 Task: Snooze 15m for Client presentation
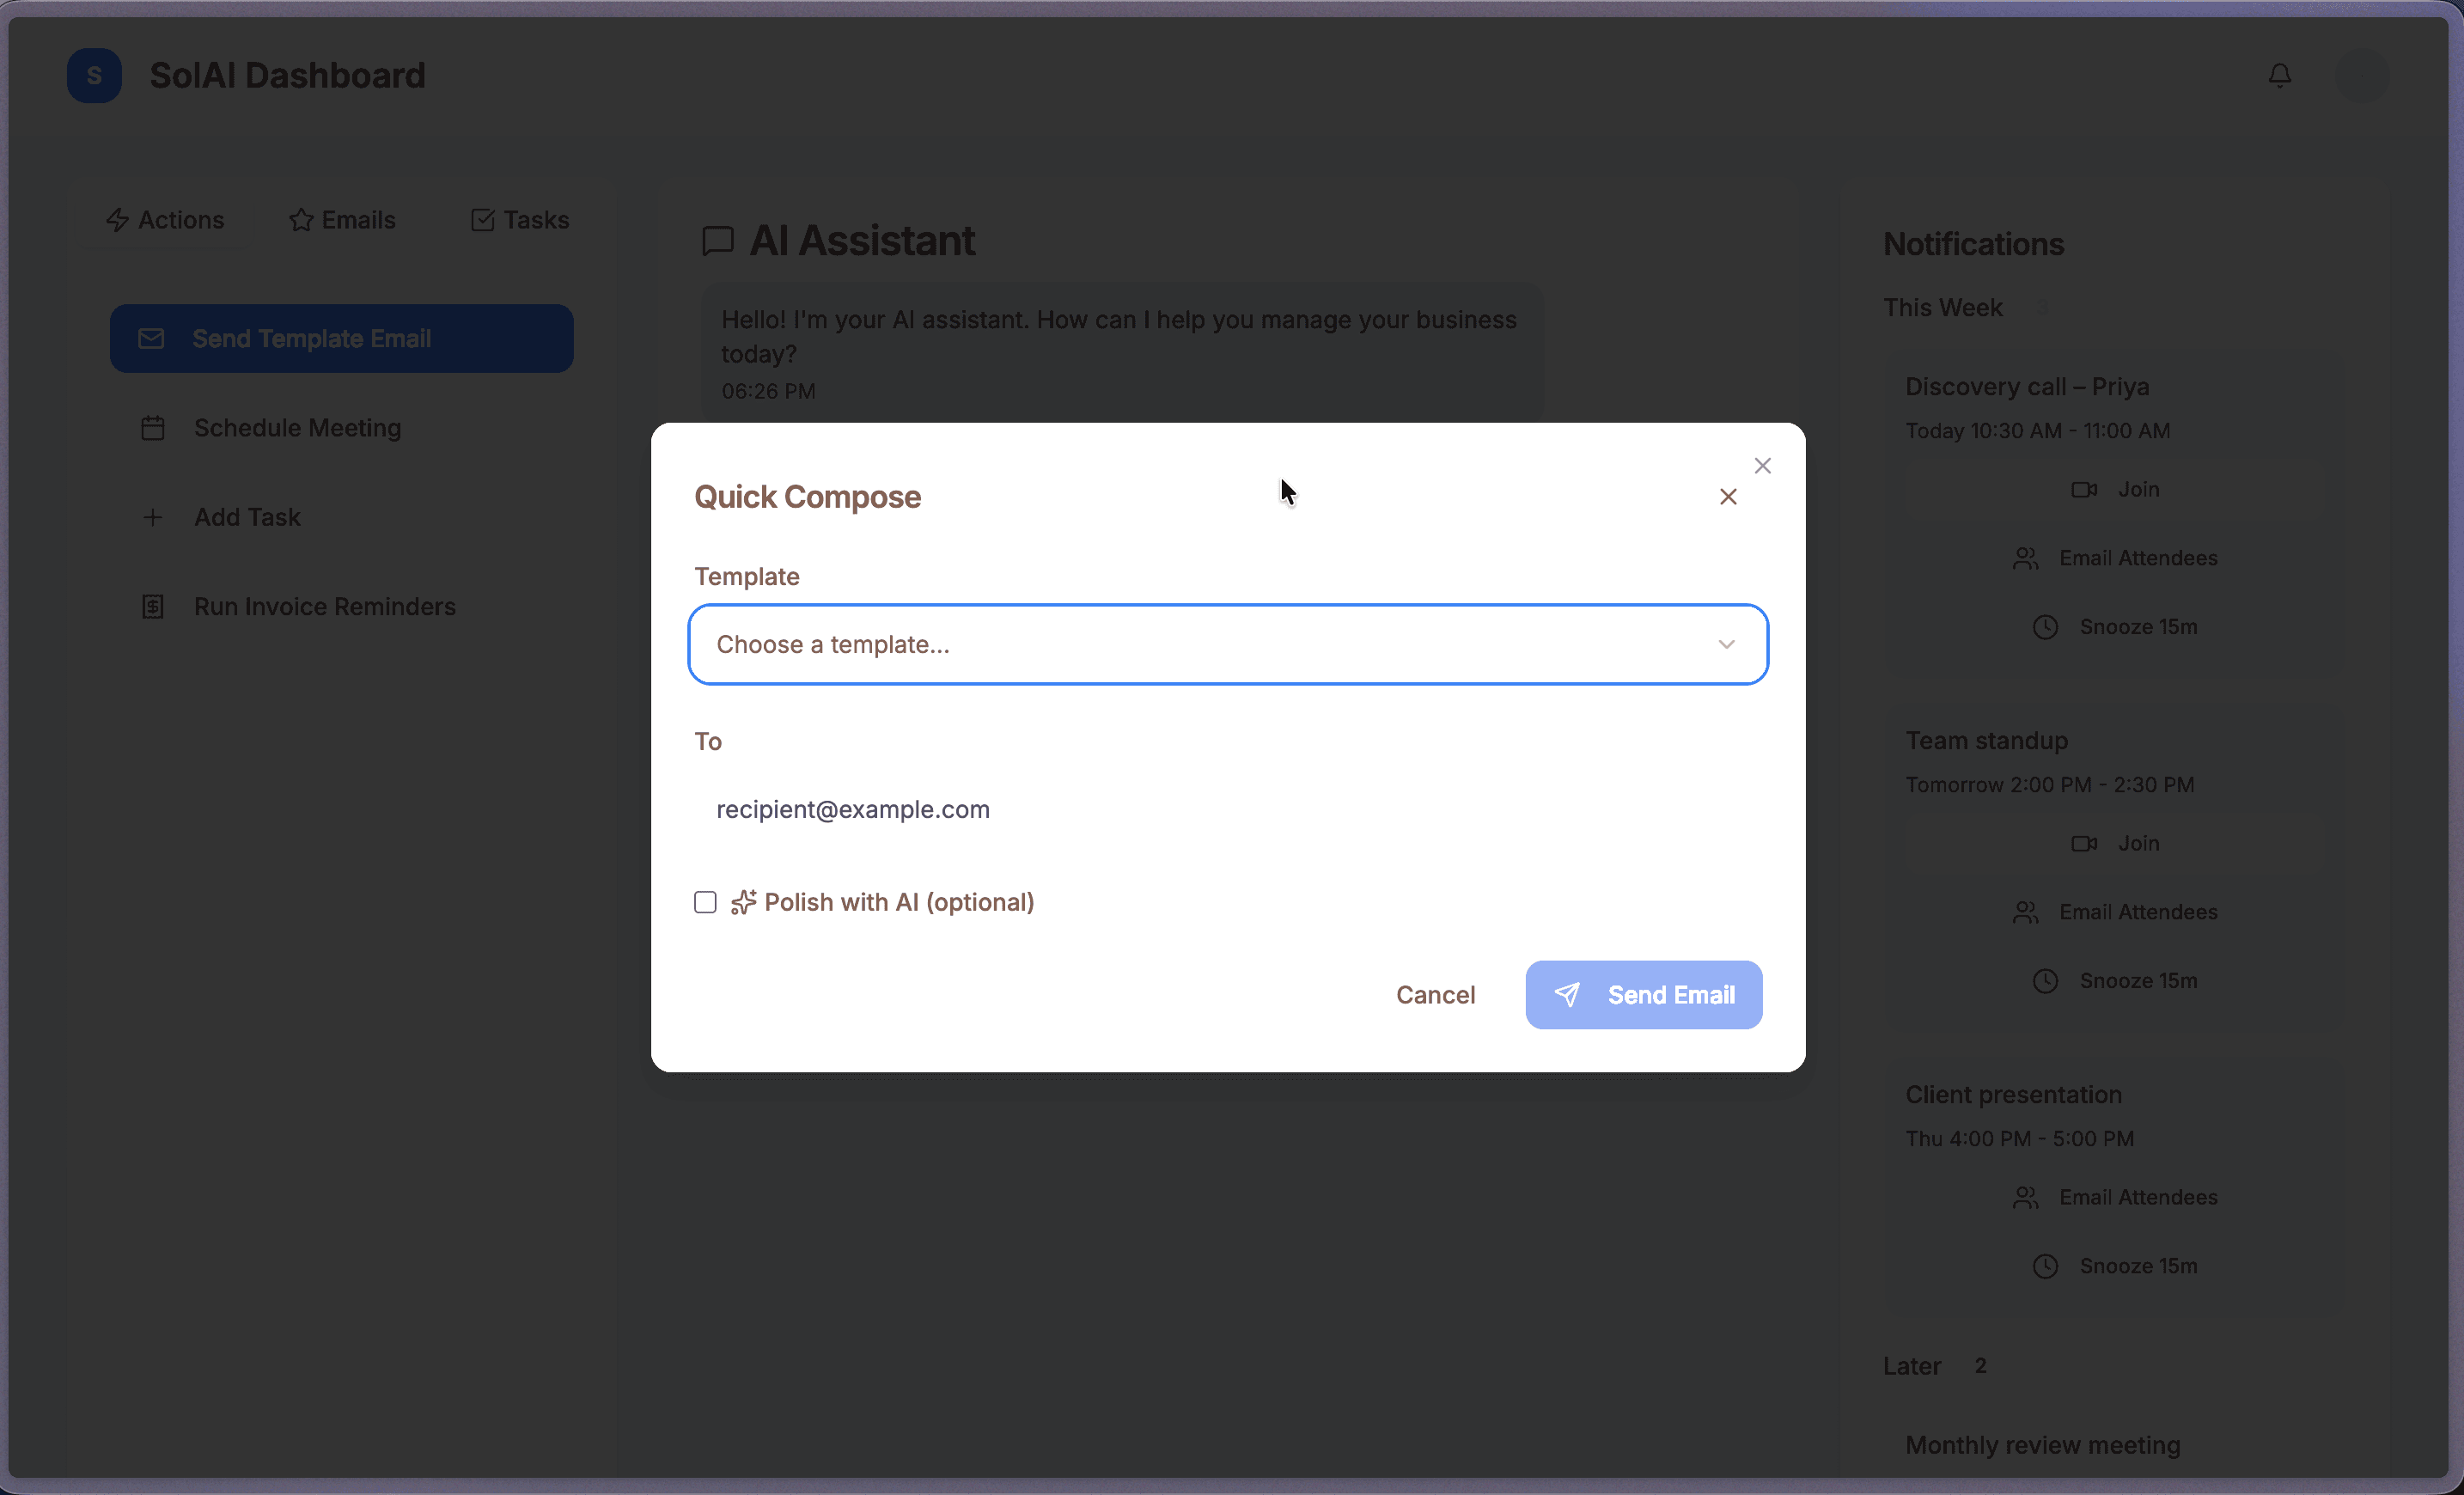[2115, 1266]
